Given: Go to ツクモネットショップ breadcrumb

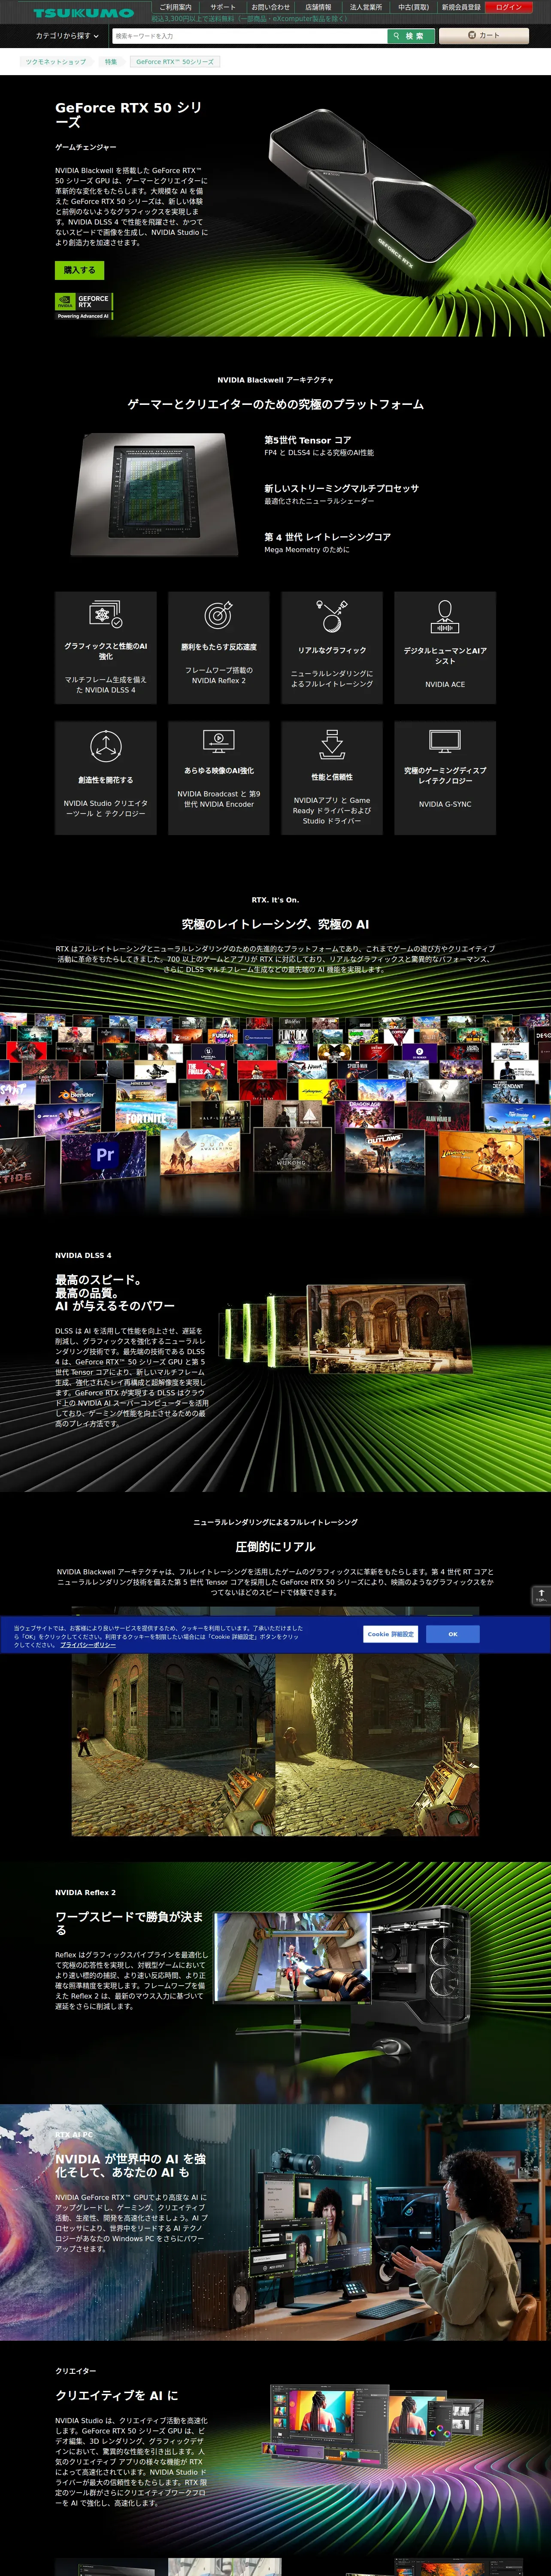Looking at the screenshot, I should [56, 62].
